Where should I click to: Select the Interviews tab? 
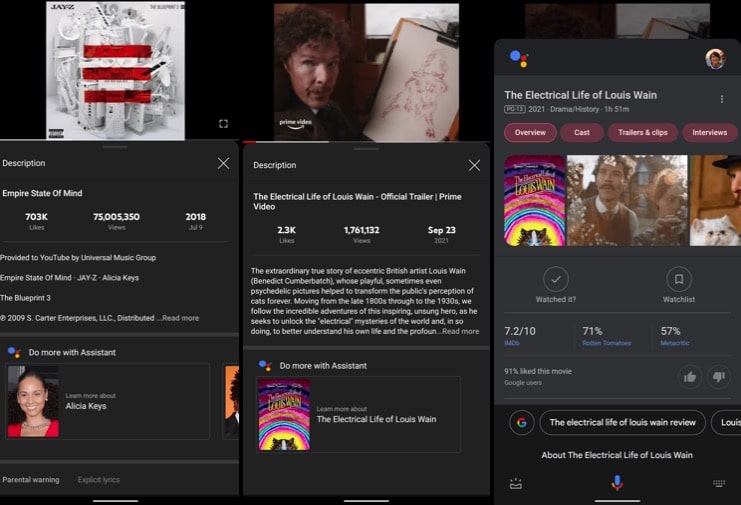pyautogui.click(x=710, y=133)
